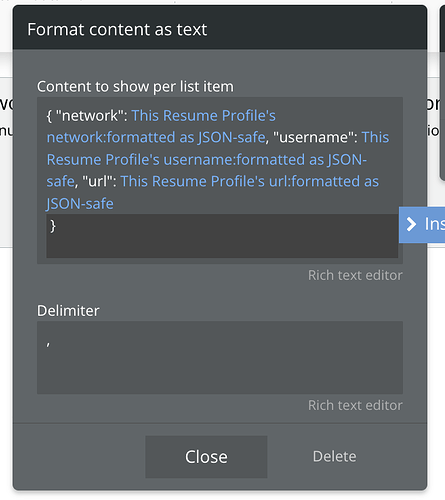Select the Resume Profile's network:formatted as JSON-safe expression
445x500 pixels.
161,126
